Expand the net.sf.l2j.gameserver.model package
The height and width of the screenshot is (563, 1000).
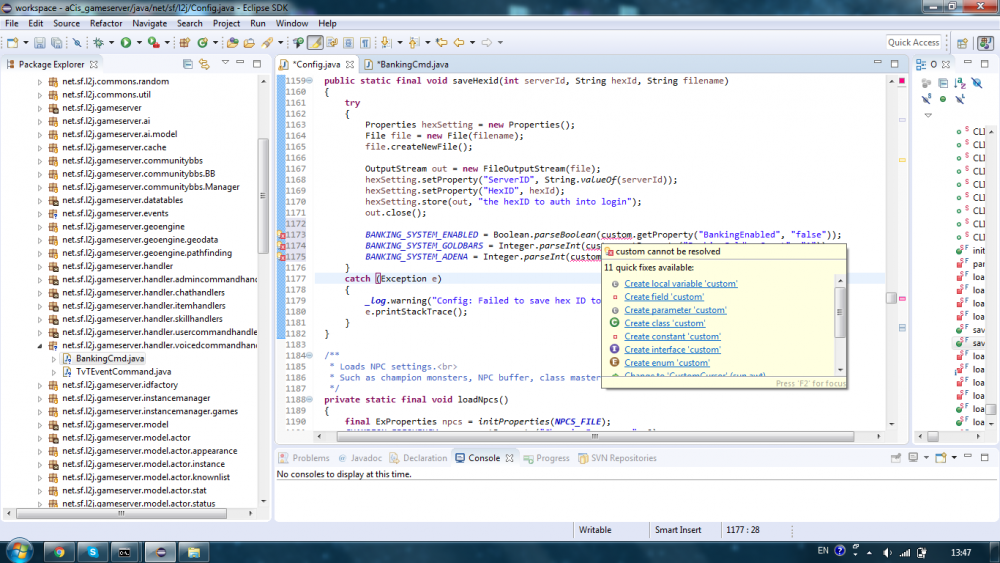pos(41,424)
